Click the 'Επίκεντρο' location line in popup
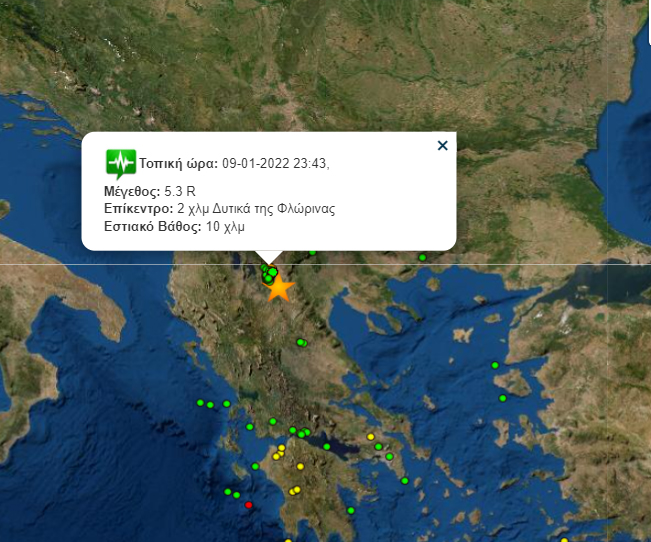The image size is (651, 542). point(218,209)
